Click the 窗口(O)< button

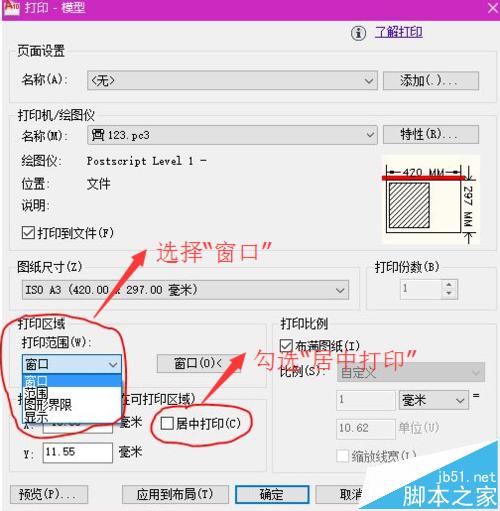(x=198, y=363)
